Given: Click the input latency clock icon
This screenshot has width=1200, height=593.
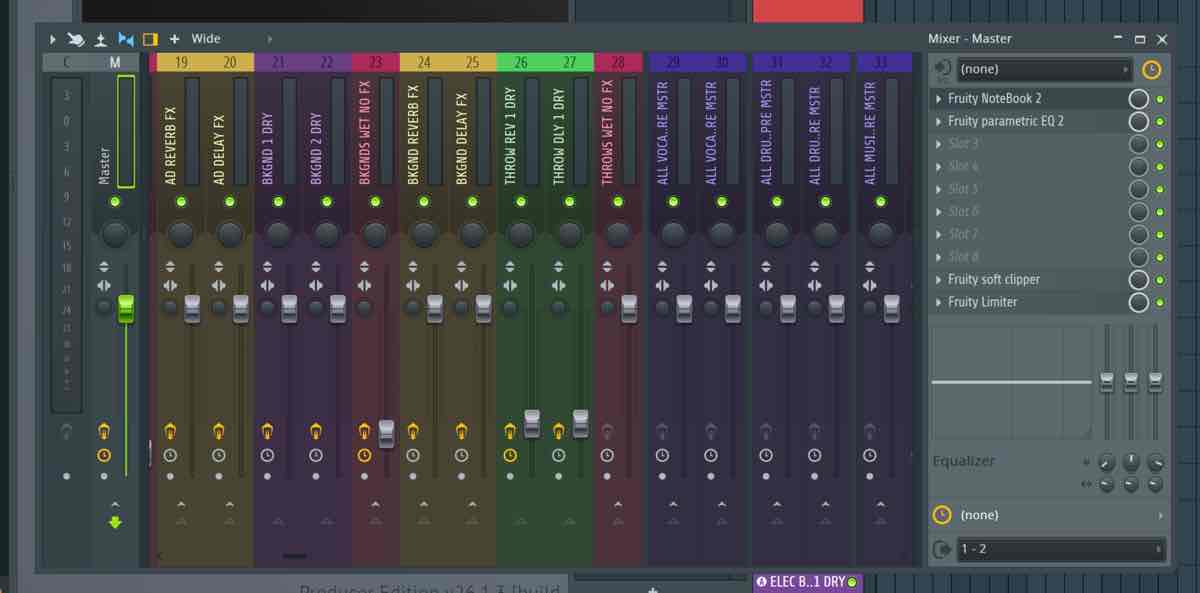Looking at the screenshot, I should tap(1152, 69).
